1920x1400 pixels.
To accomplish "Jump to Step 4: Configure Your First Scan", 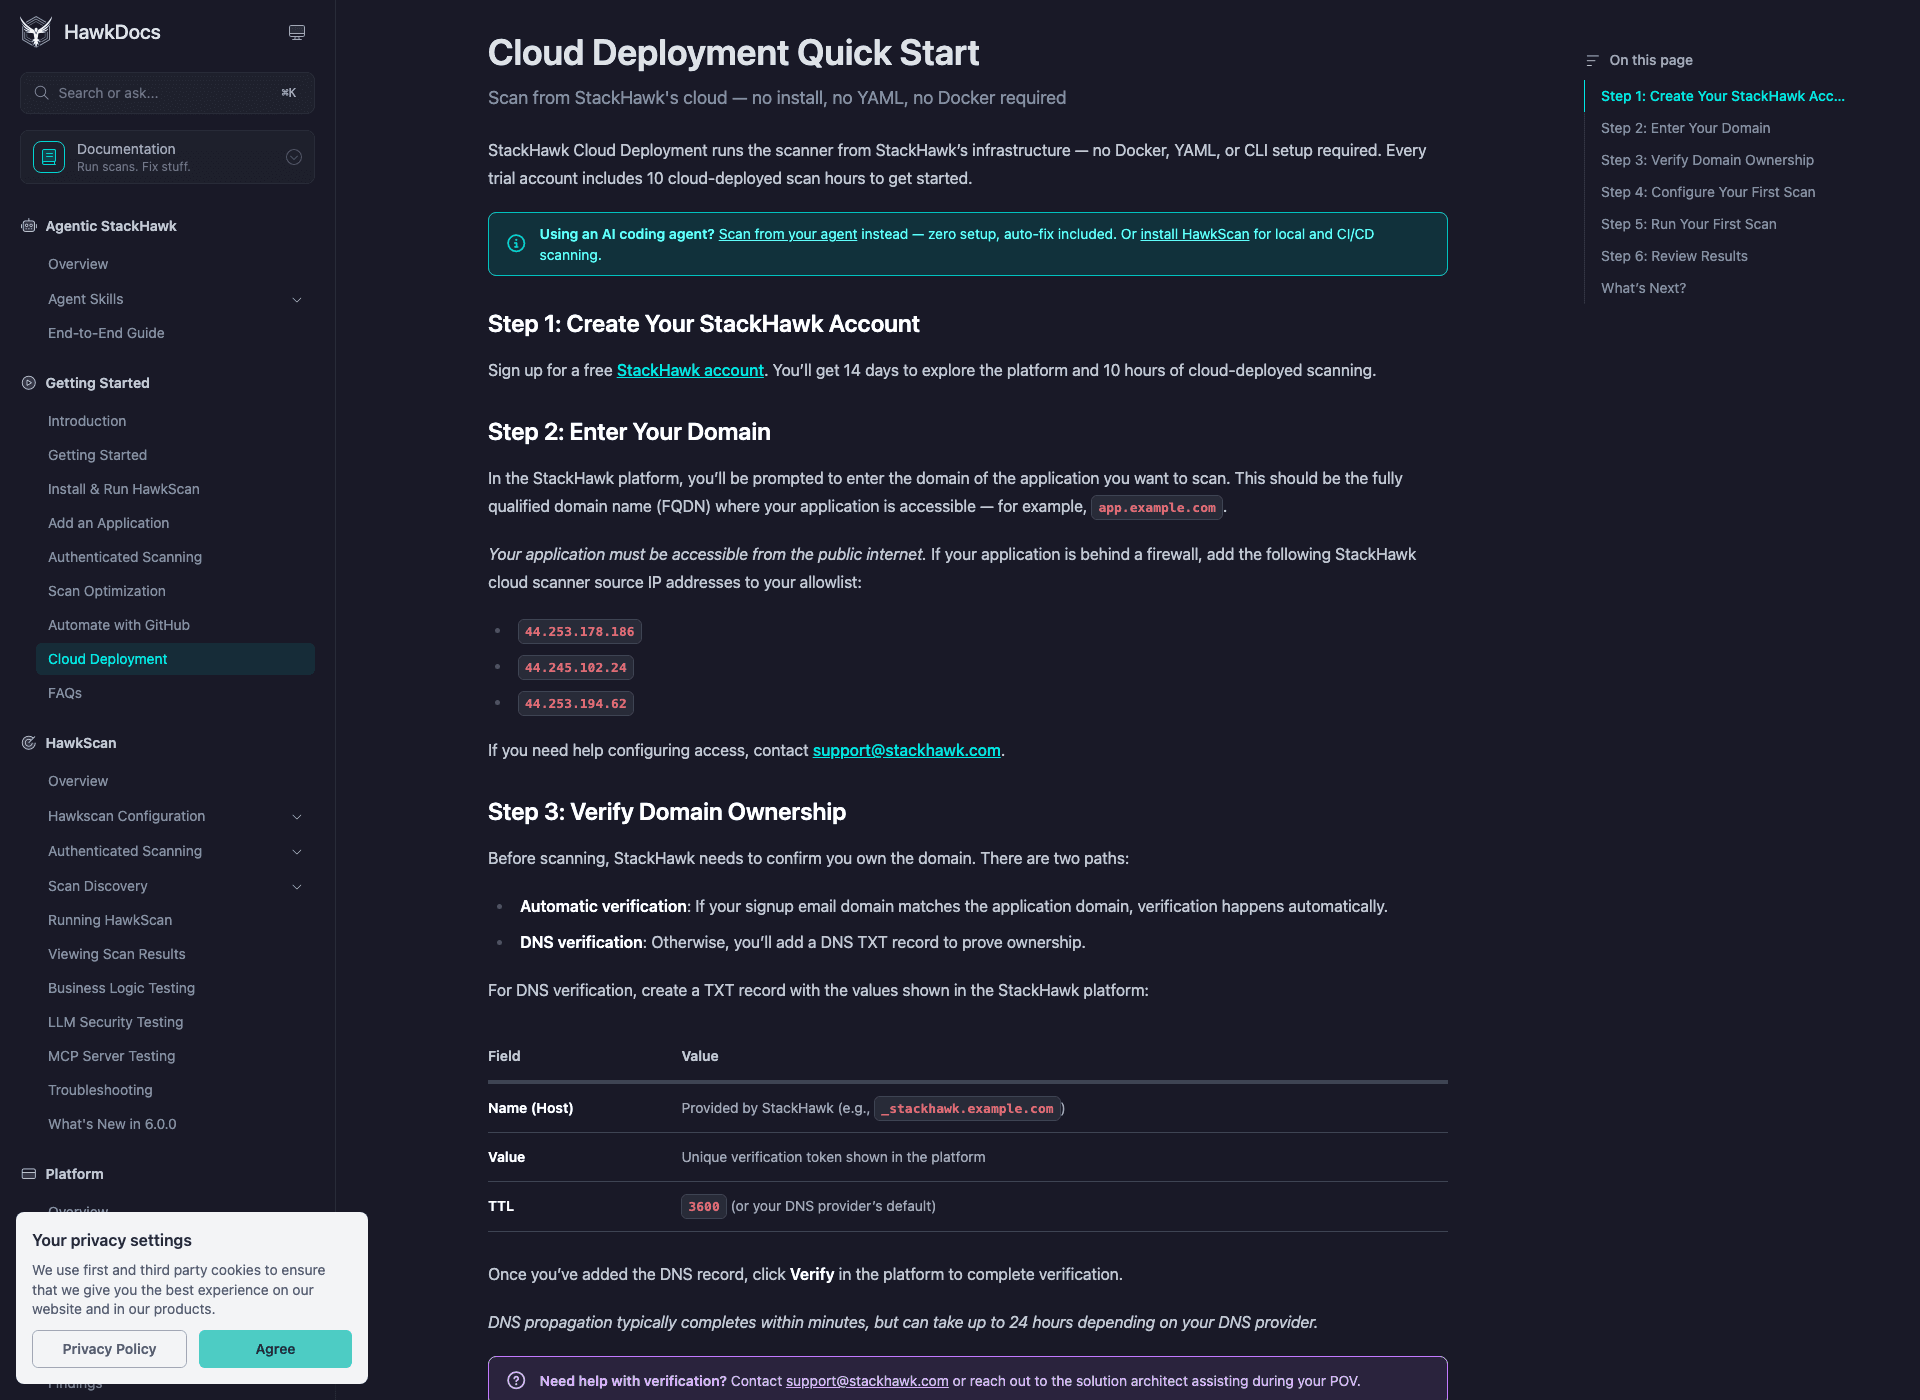I will (x=1708, y=192).
